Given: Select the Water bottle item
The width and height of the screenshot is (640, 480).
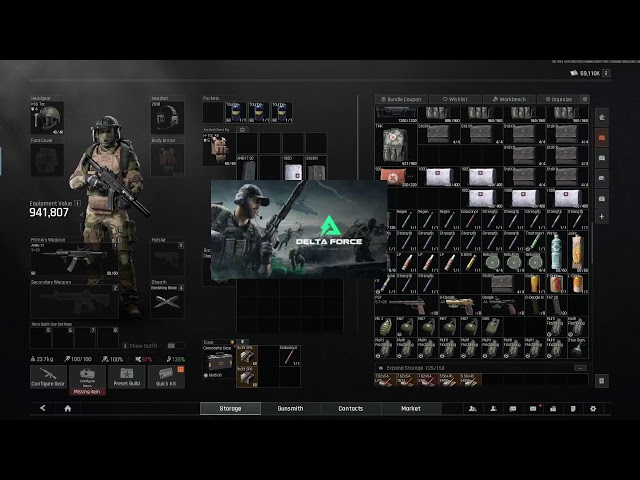Looking at the screenshot, I should (556, 253).
